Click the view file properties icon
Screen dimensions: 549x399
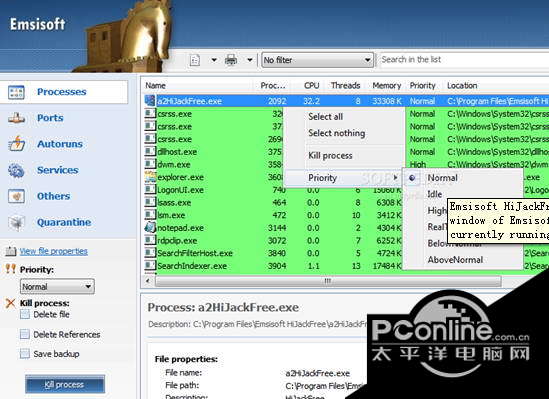[11, 251]
